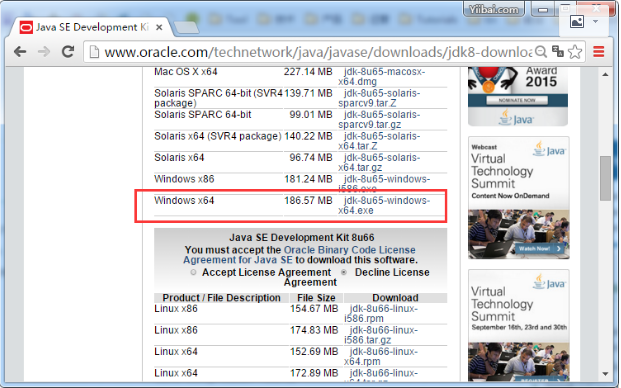
Task: Click the scrollbar down arrow
Action: (x=605, y=374)
